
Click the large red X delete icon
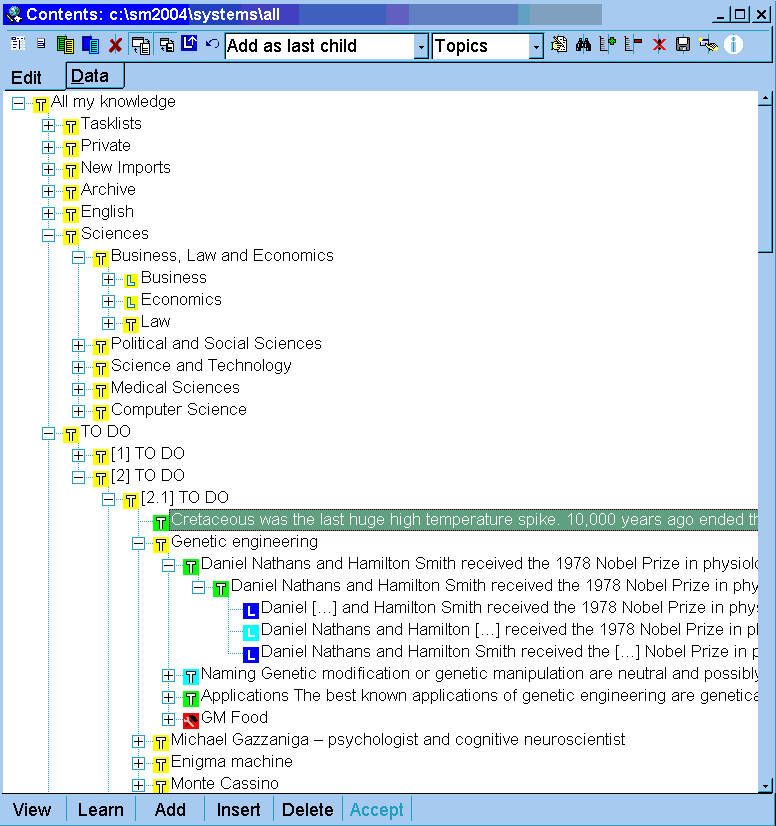tap(115, 45)
